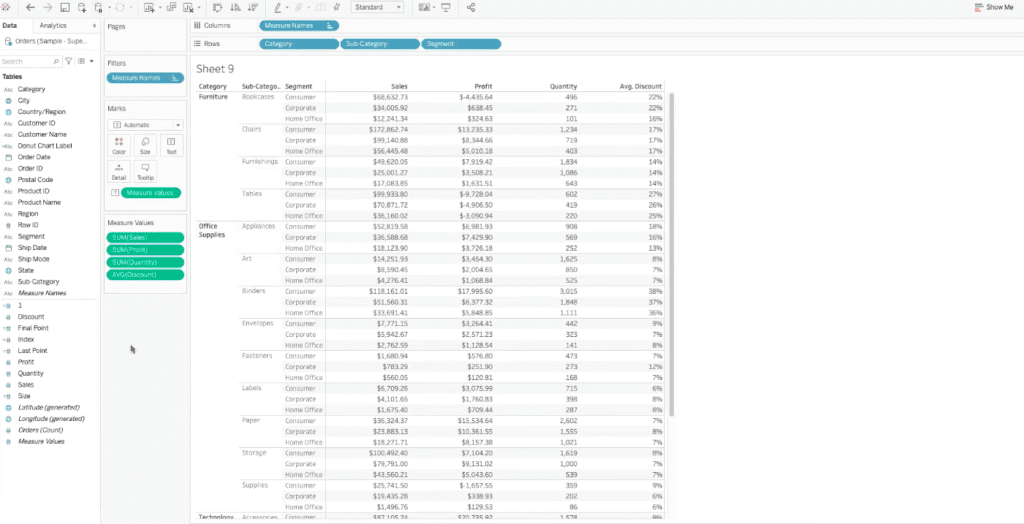The width and height of the screenshot is (1024, 524).
Task: Click the Tooltip marks card button
Action: pos(145,171)
